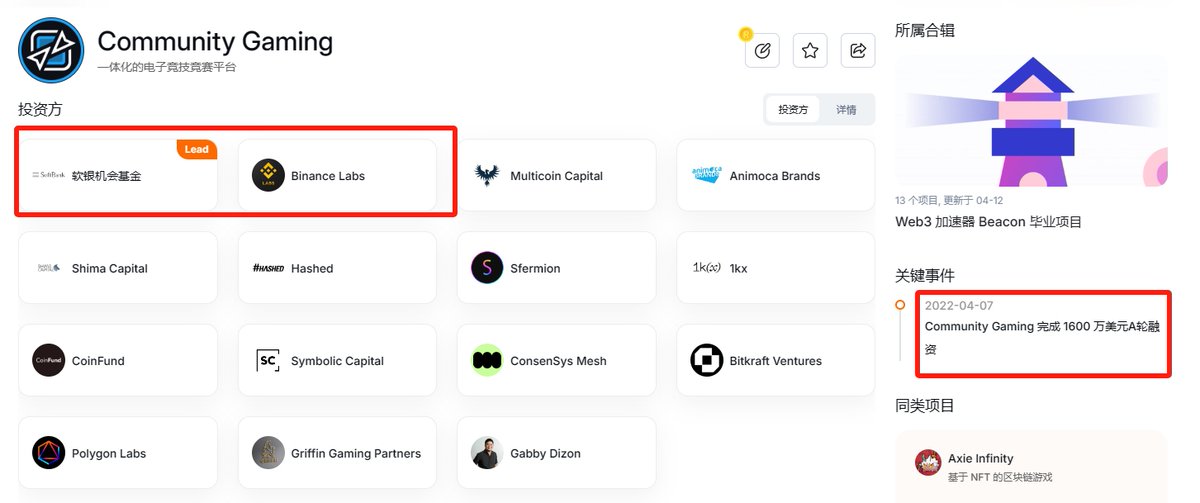Screen dimensions: 1200x503
Task: Click the Sfermion S logo icon
Action: [487, 268]
